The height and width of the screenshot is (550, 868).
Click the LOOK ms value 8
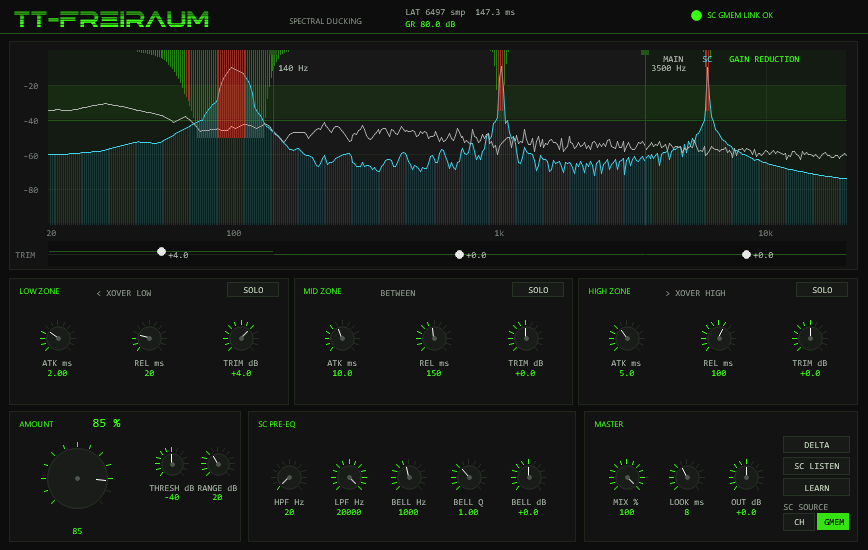[686, 512]
